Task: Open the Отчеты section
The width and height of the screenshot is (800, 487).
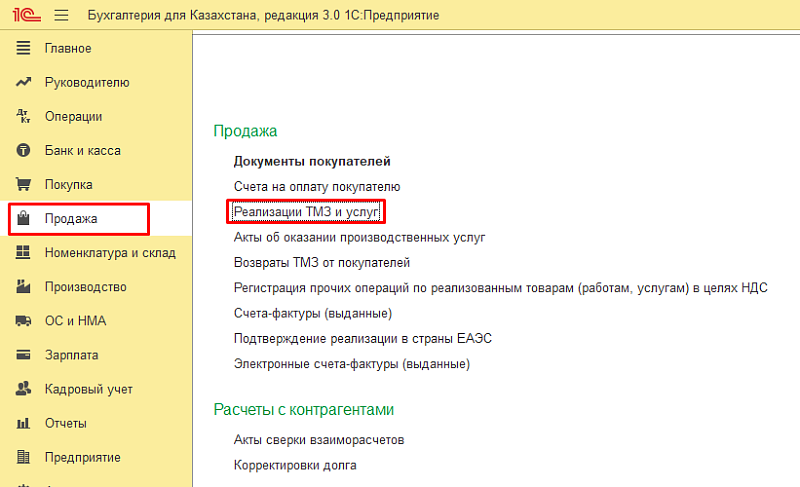Action: click(x=65, y=423)
